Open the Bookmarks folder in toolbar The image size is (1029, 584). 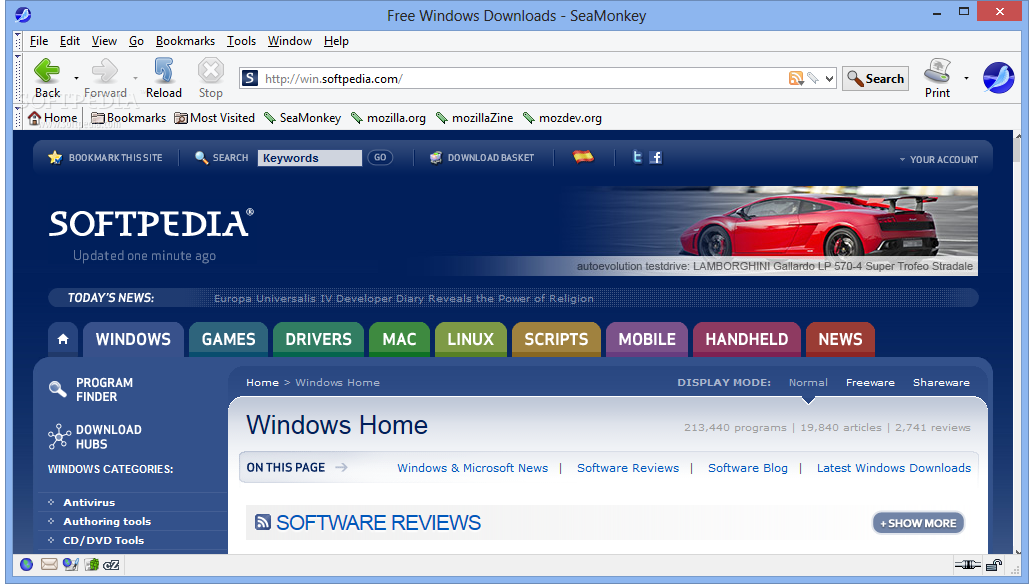(x=128, y=118)
